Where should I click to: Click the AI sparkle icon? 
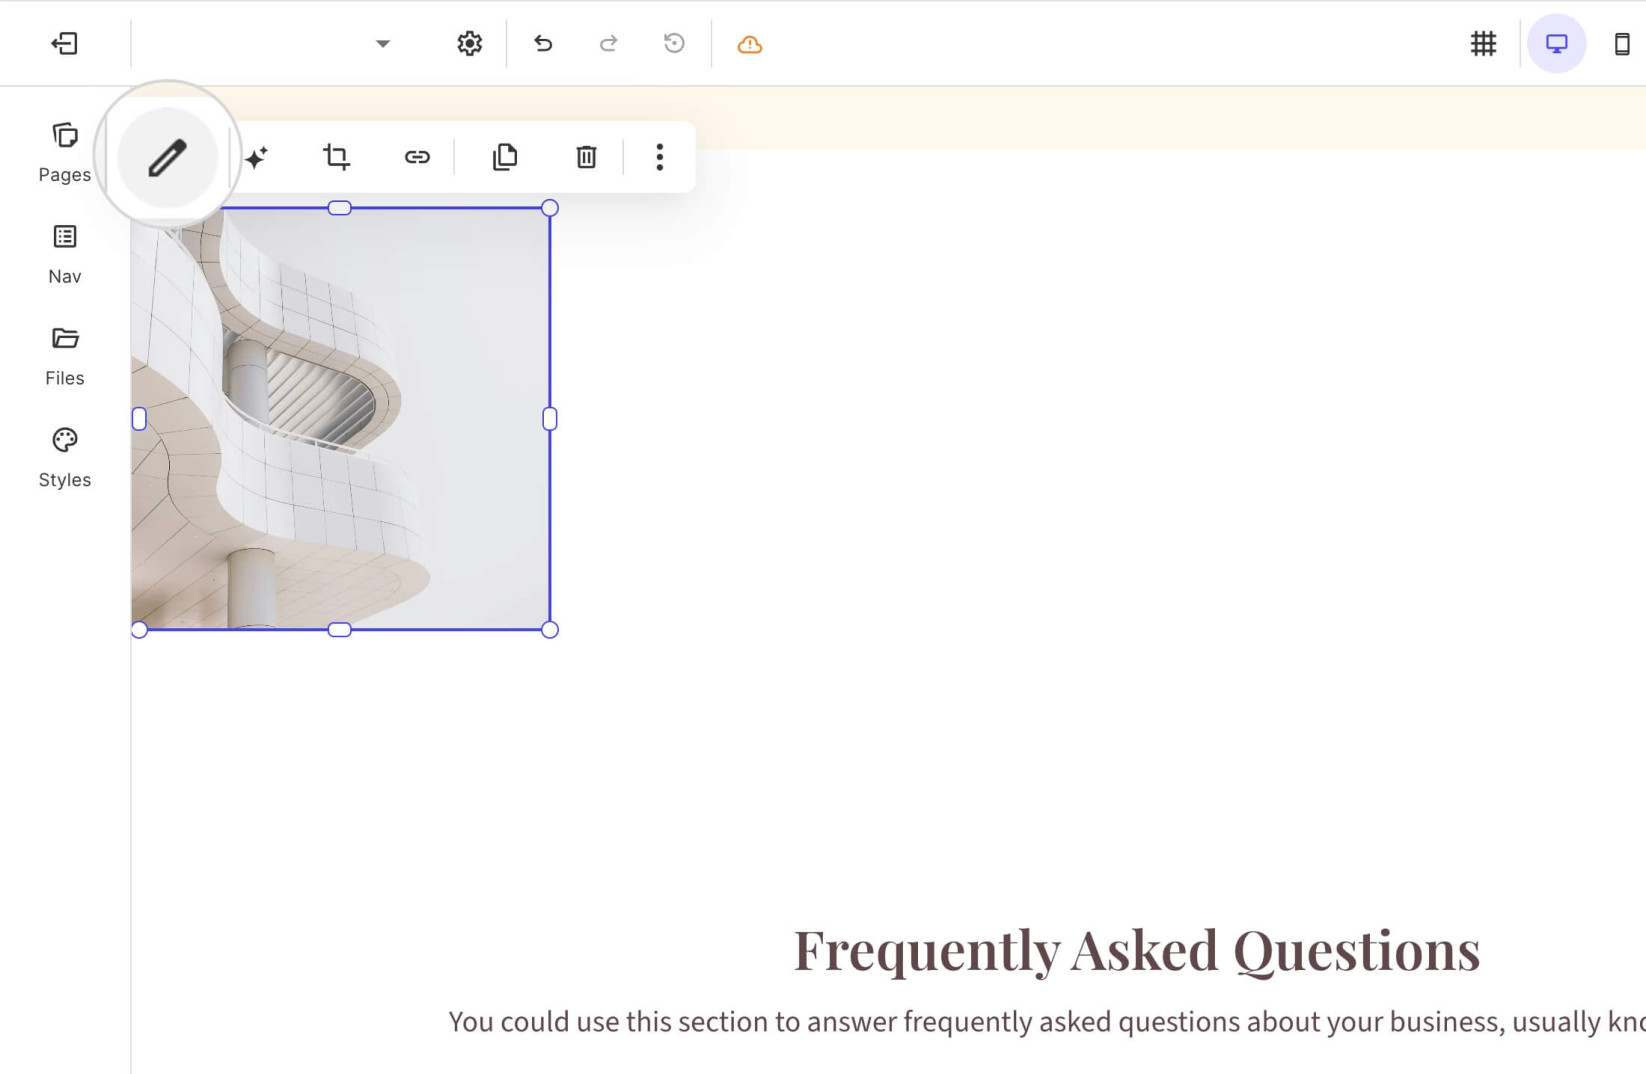pyautogui.click(x=256, y=157)
